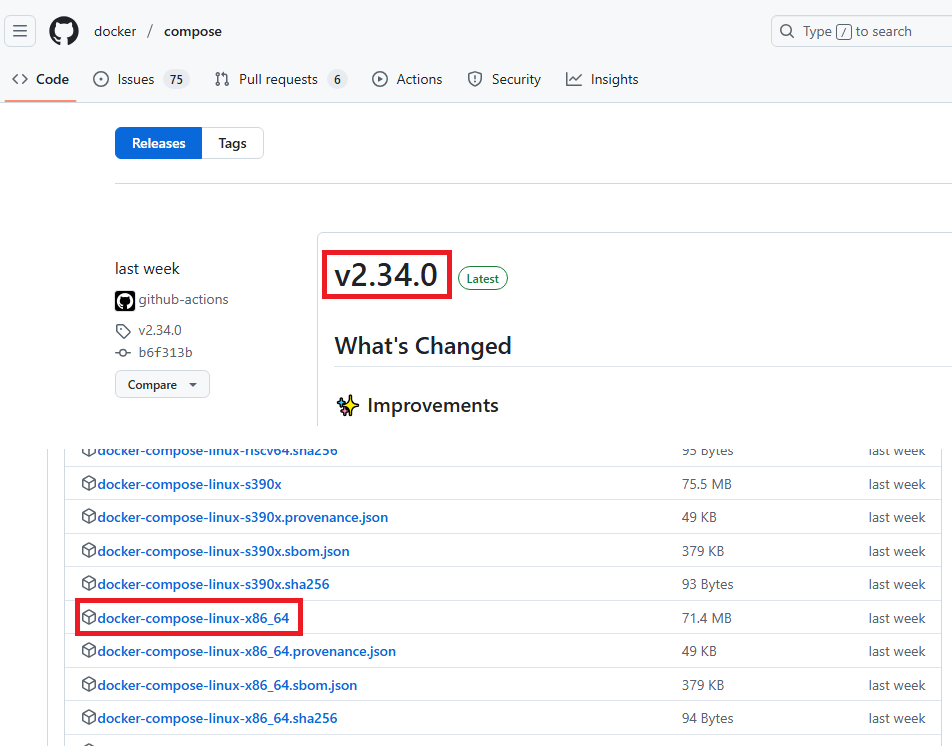Screen dimensions: 952x749
Task: Open the v2.34.0 tag link in sidebar
Action: pos(160,330)
